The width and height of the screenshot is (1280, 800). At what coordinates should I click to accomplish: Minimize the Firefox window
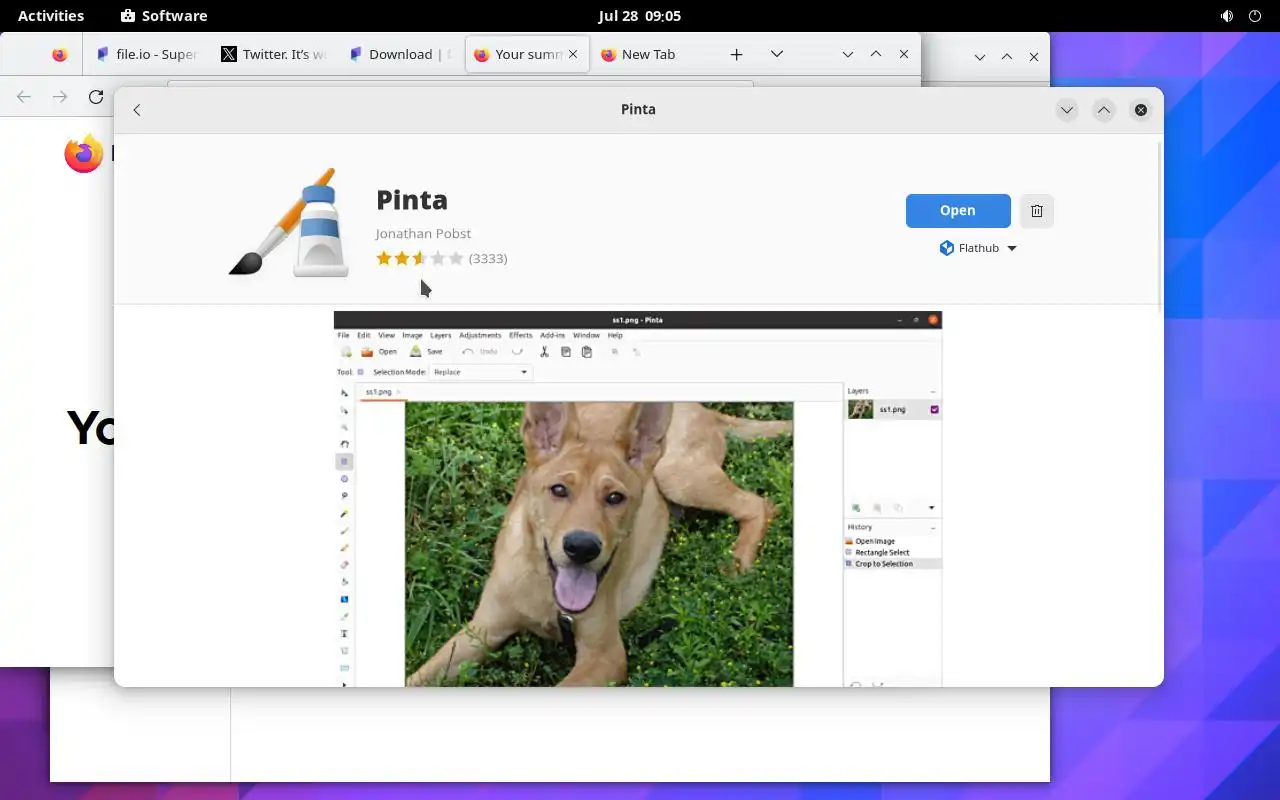tap(848, 55)
